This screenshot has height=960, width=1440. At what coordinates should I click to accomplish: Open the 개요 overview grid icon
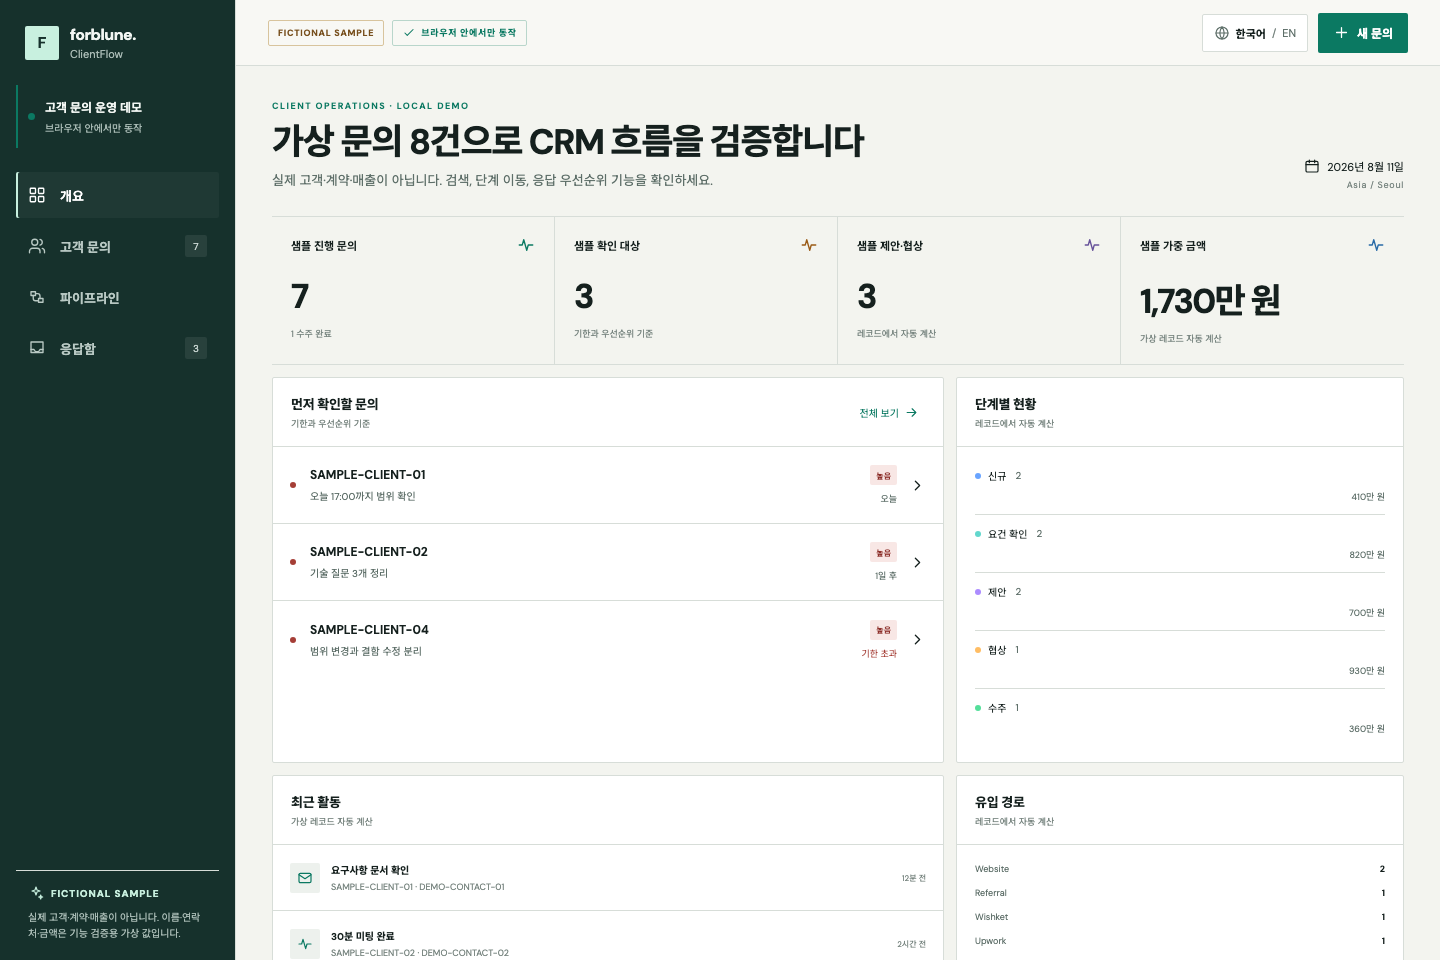click(37, 195)
